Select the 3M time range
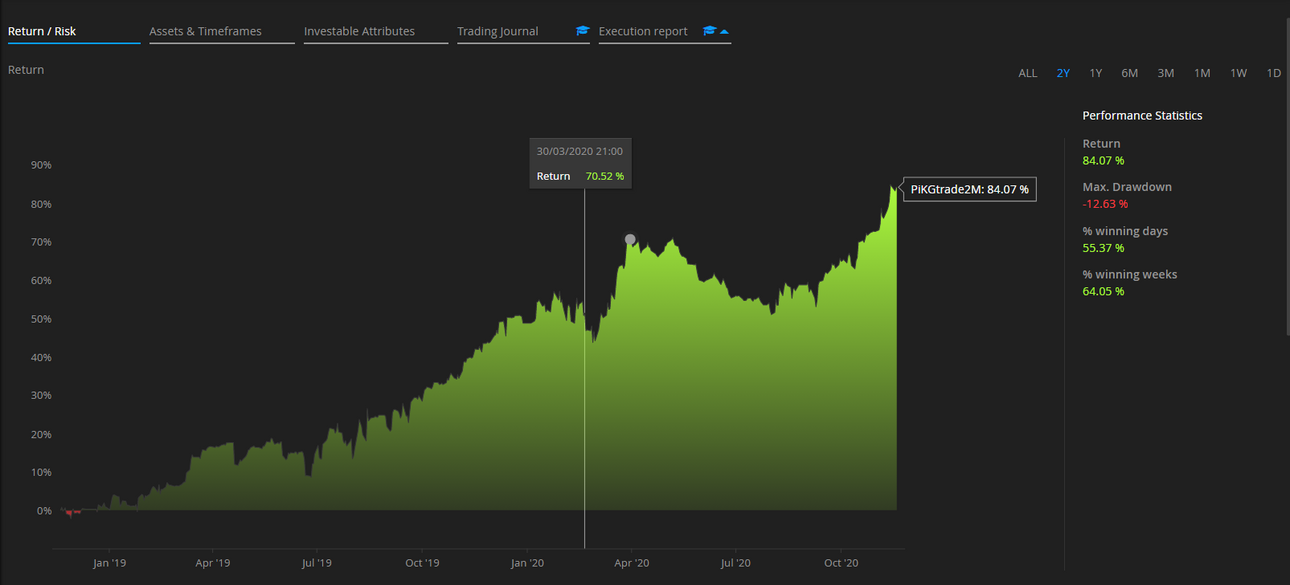This screenshot has height=585, width=1290. [x=1165, y=73]
